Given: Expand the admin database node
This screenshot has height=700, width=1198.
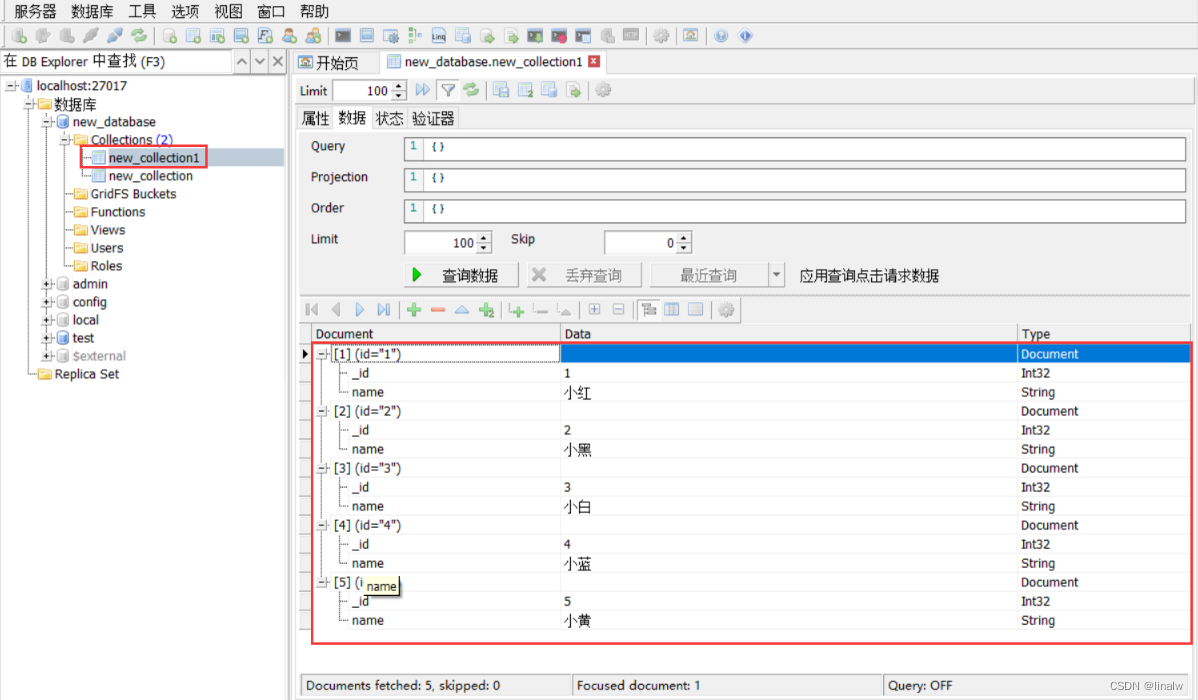Looking at the screenshot, I should point(45,284).
